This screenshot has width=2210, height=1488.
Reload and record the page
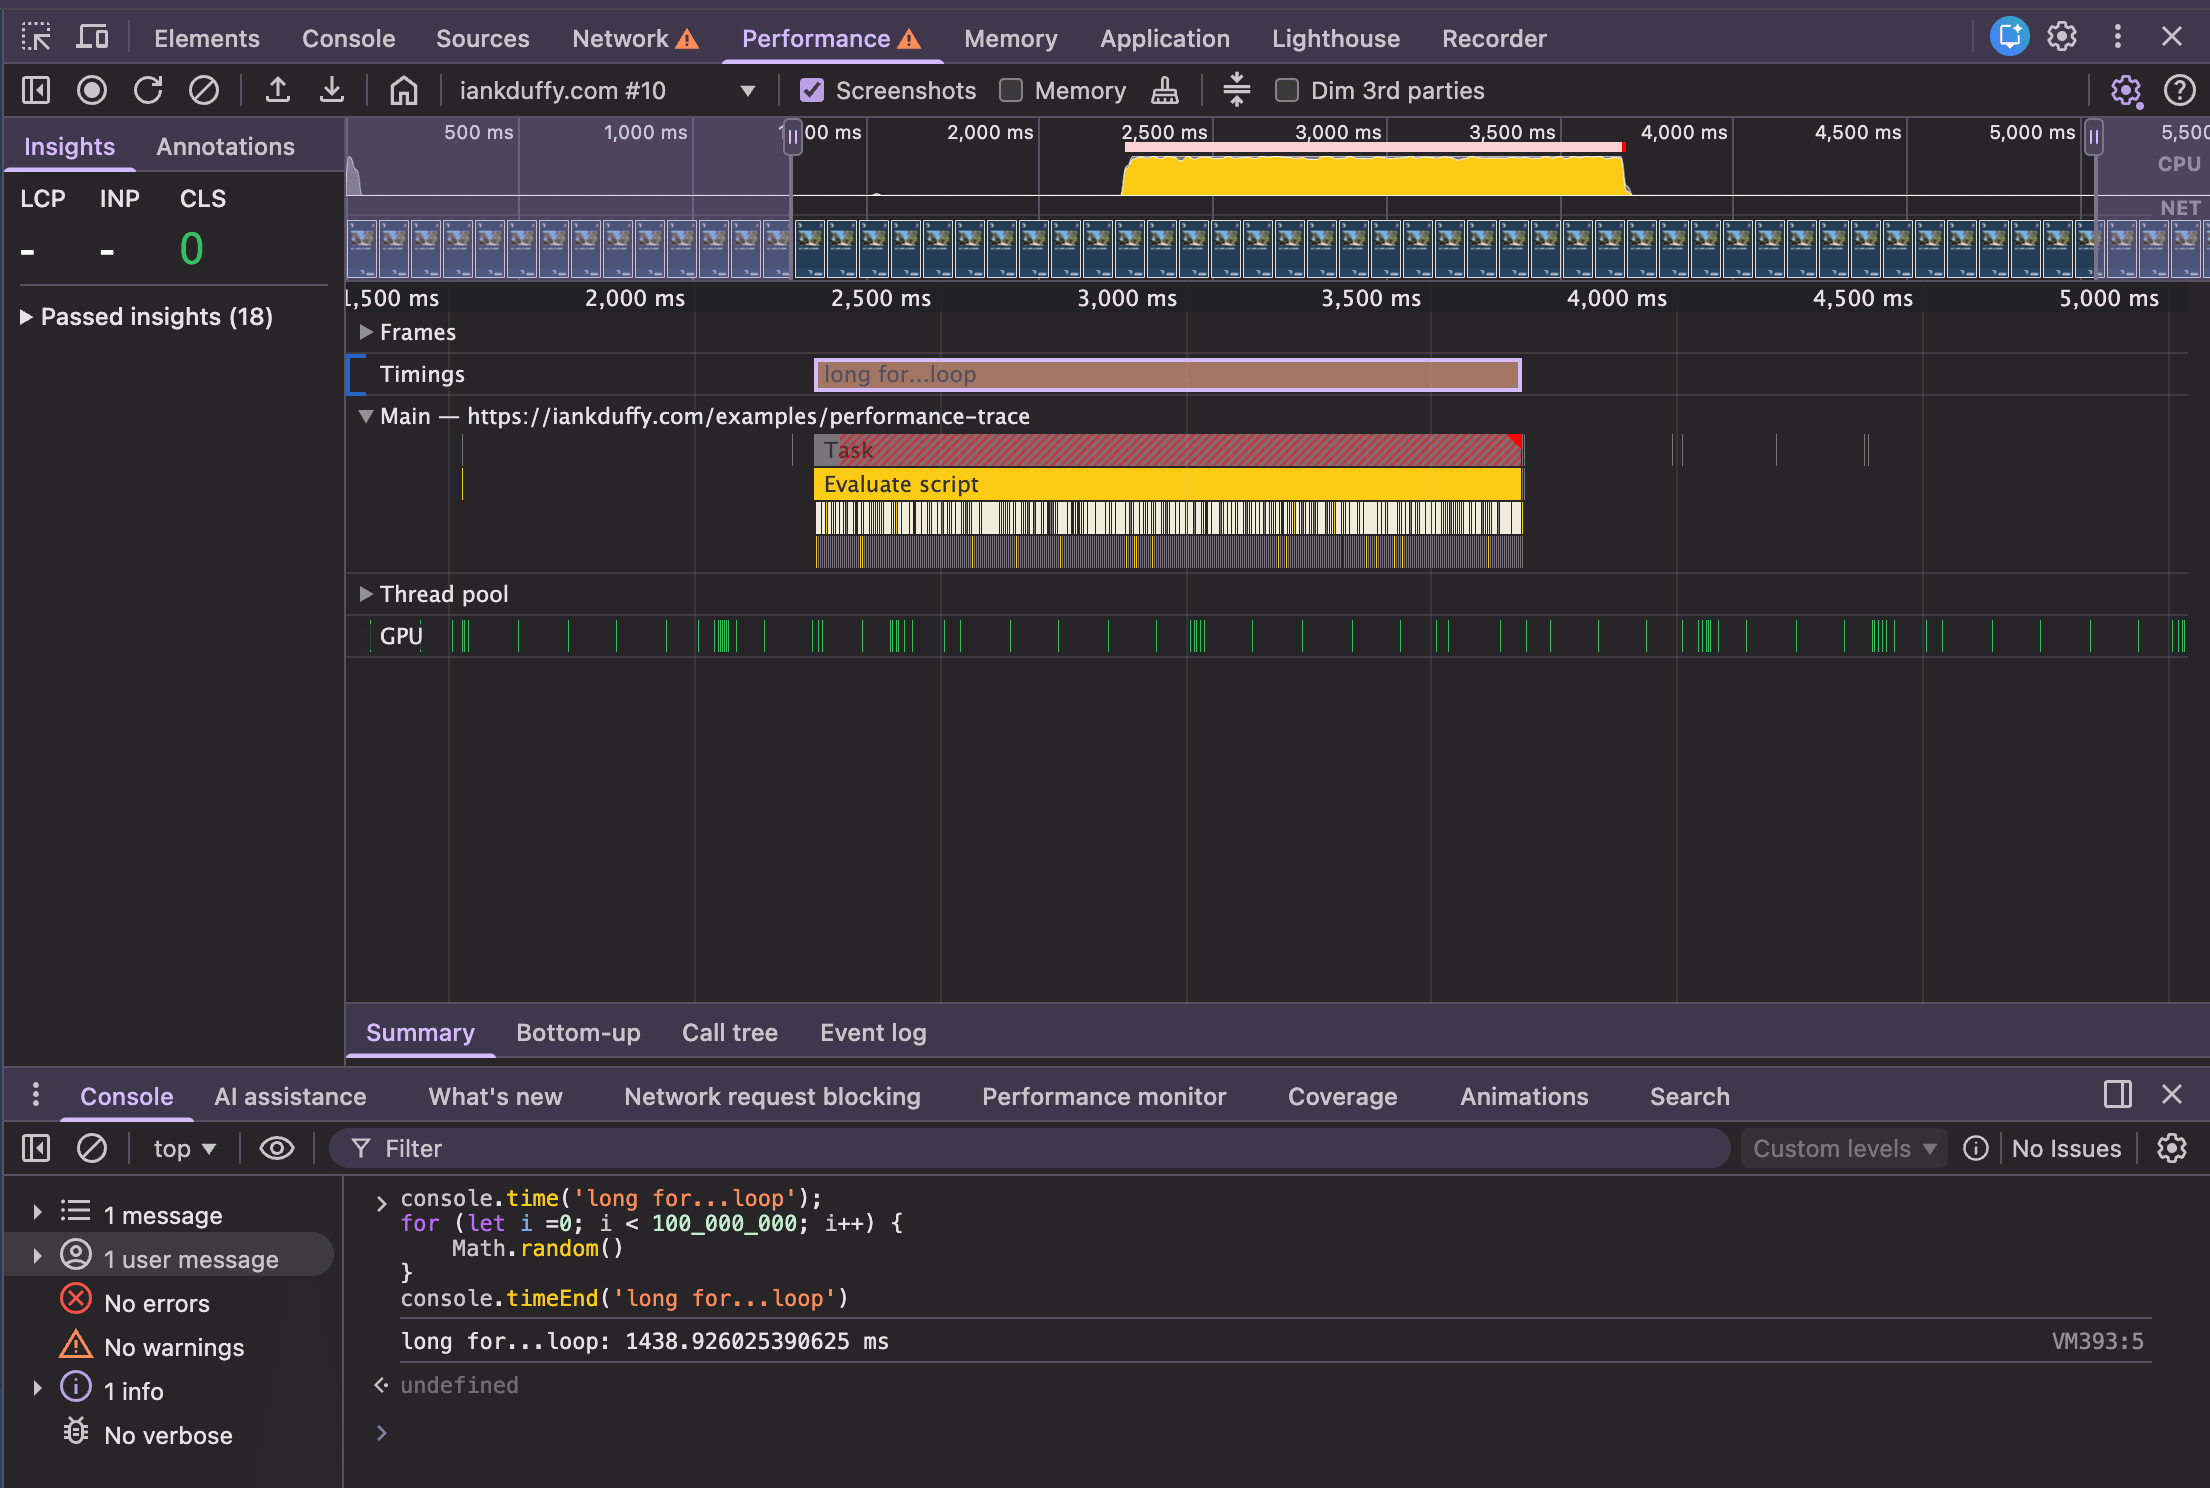(x=148, y=90)
